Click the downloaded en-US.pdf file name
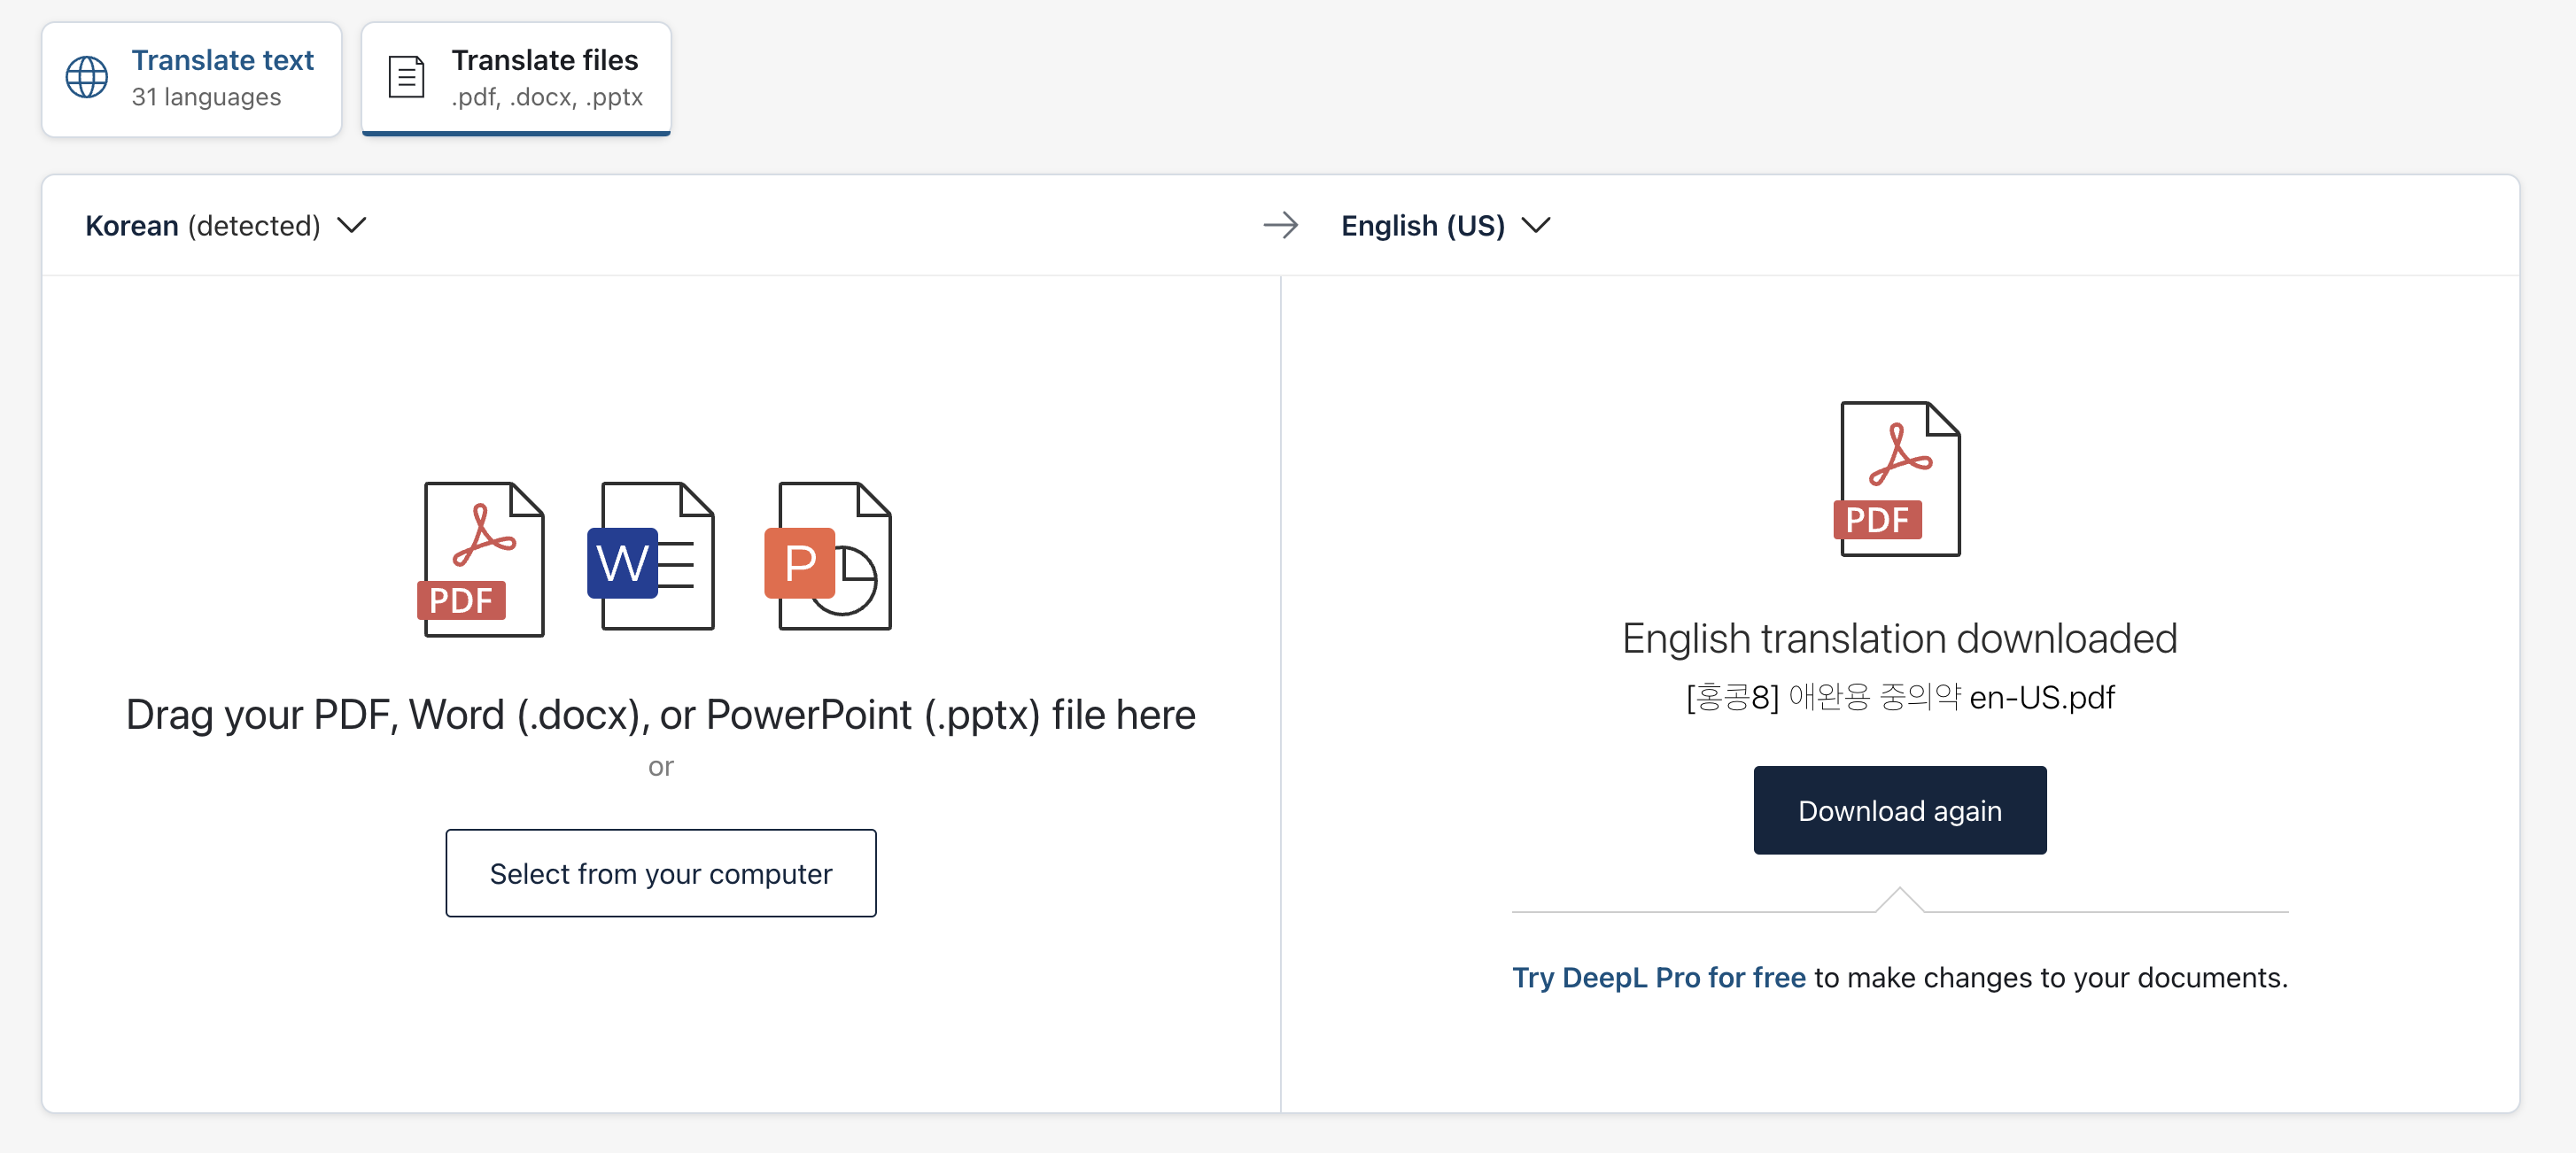Viewport: 2576px width, 1153px height. click(1900, 697)
